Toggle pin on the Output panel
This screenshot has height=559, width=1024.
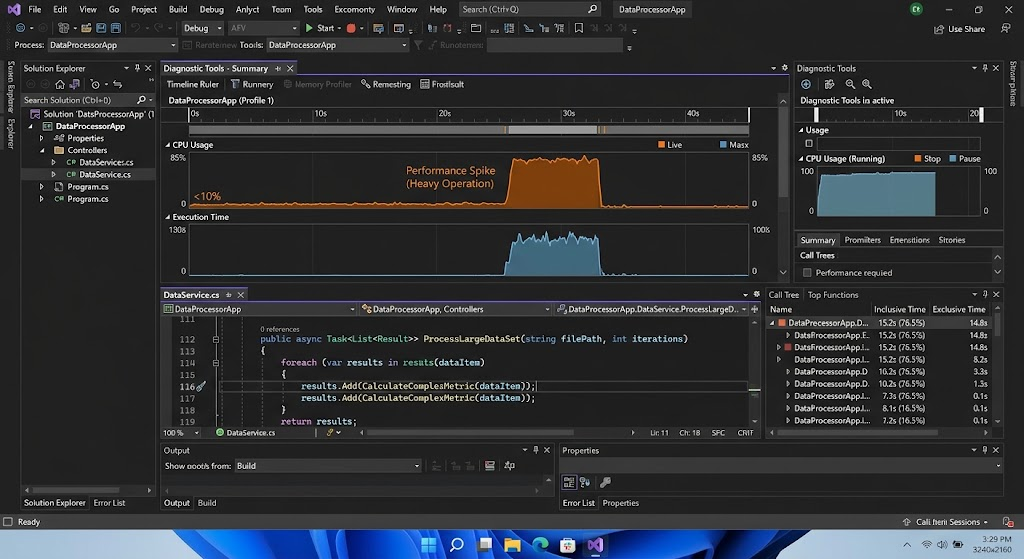click(536, 450)
